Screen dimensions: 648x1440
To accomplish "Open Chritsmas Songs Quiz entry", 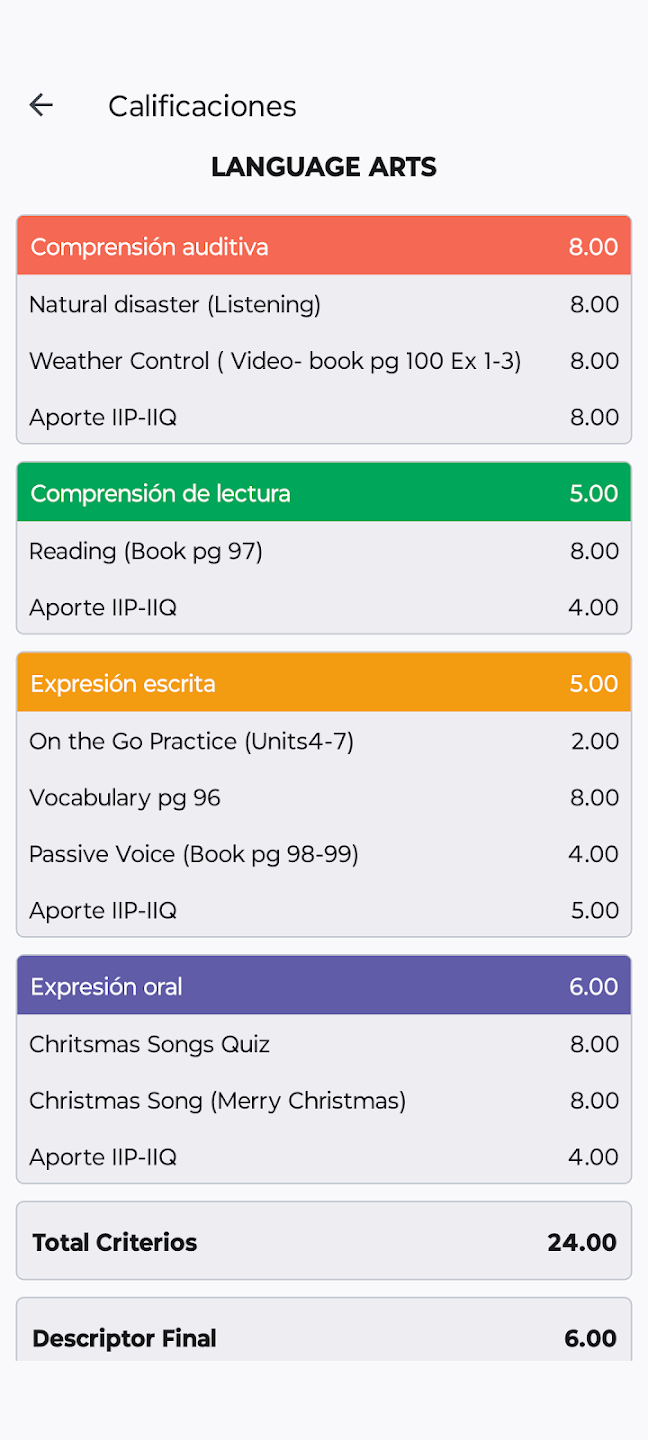I will click(324, 1044).
